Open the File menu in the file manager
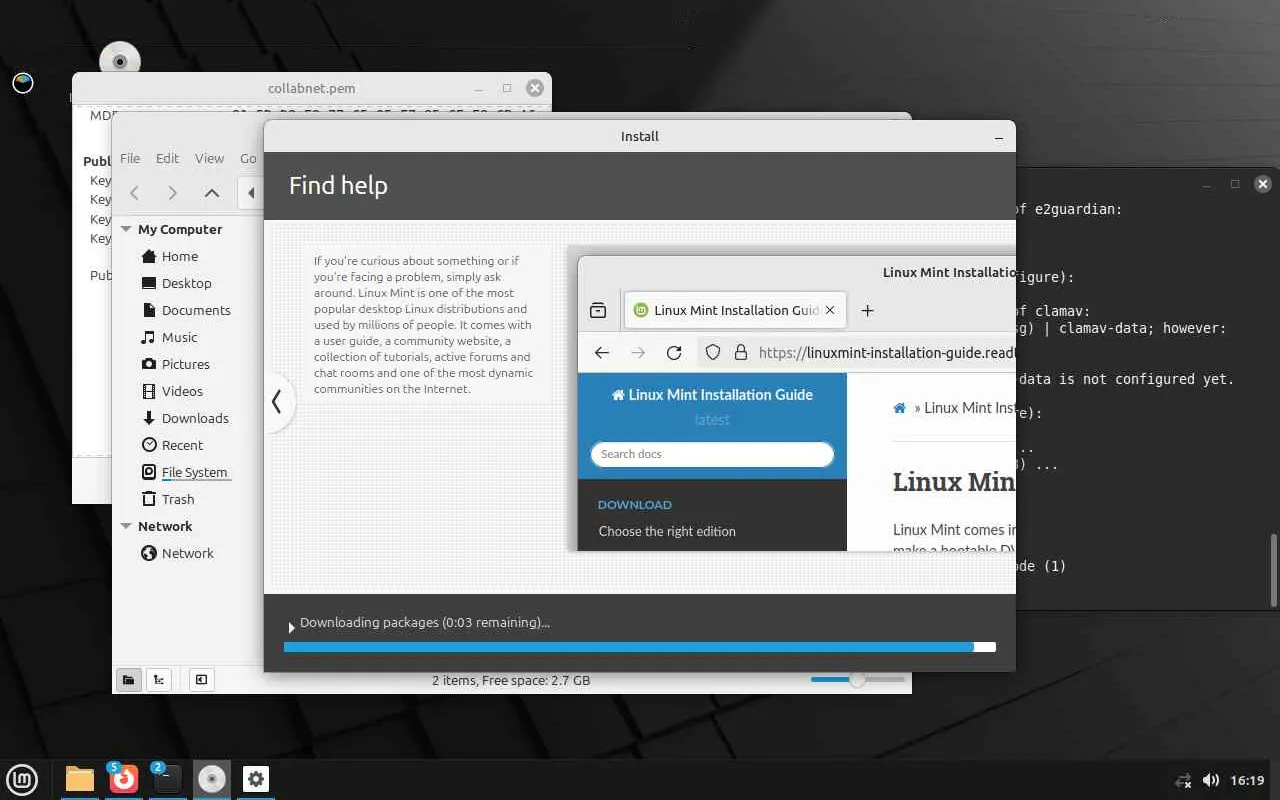Image resolution: width=1280 pixels, height=800 pixels. pos(130,158)
